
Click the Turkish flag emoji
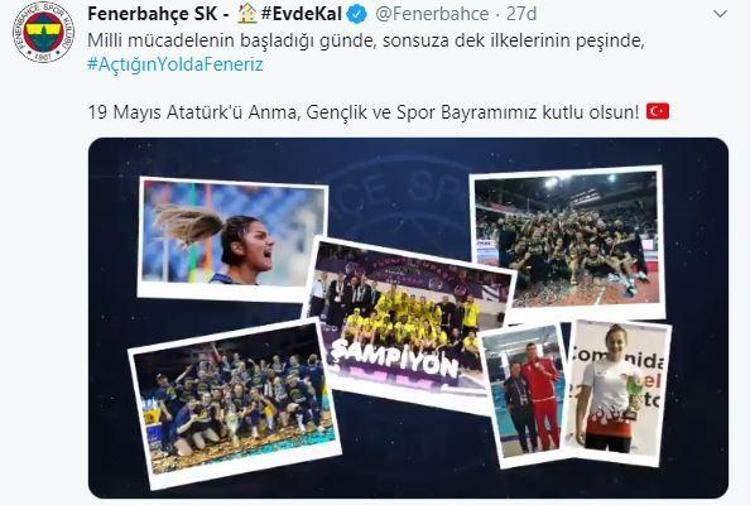[658, 111]
